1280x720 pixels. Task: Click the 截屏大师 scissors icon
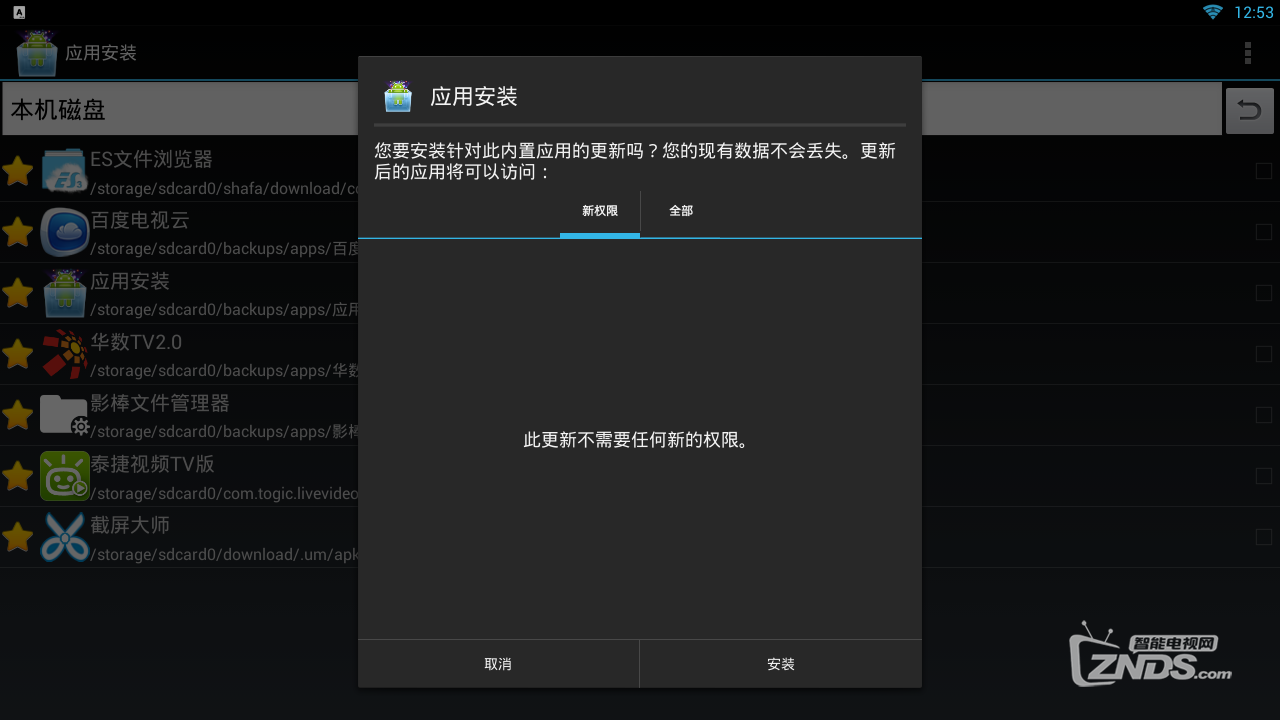(64, 537)
